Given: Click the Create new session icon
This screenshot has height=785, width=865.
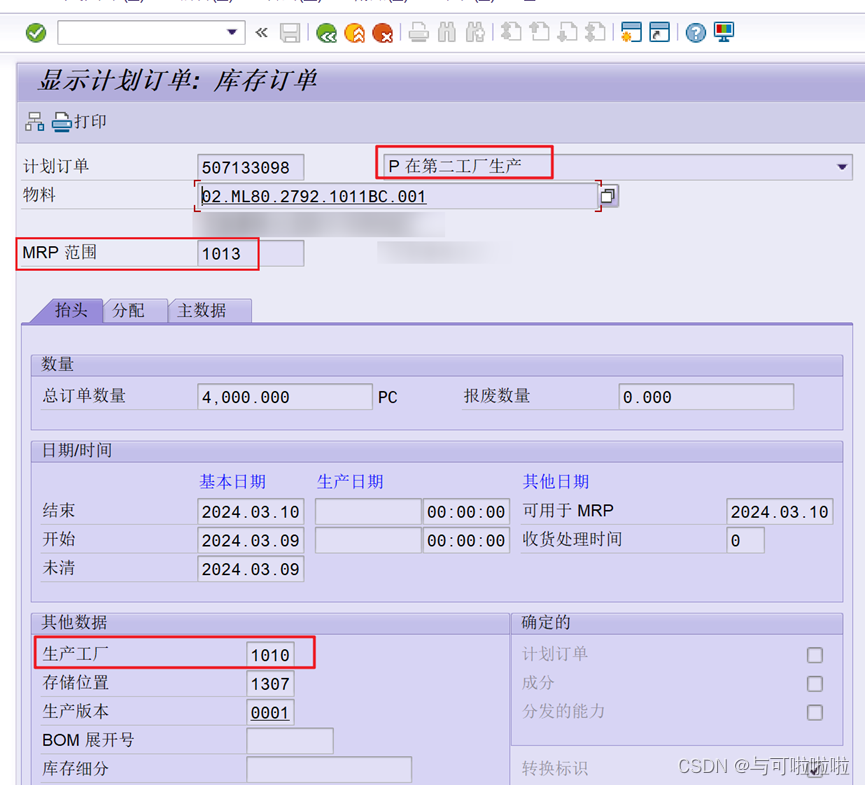Looking at the screenshot, I should coord(631,33).
